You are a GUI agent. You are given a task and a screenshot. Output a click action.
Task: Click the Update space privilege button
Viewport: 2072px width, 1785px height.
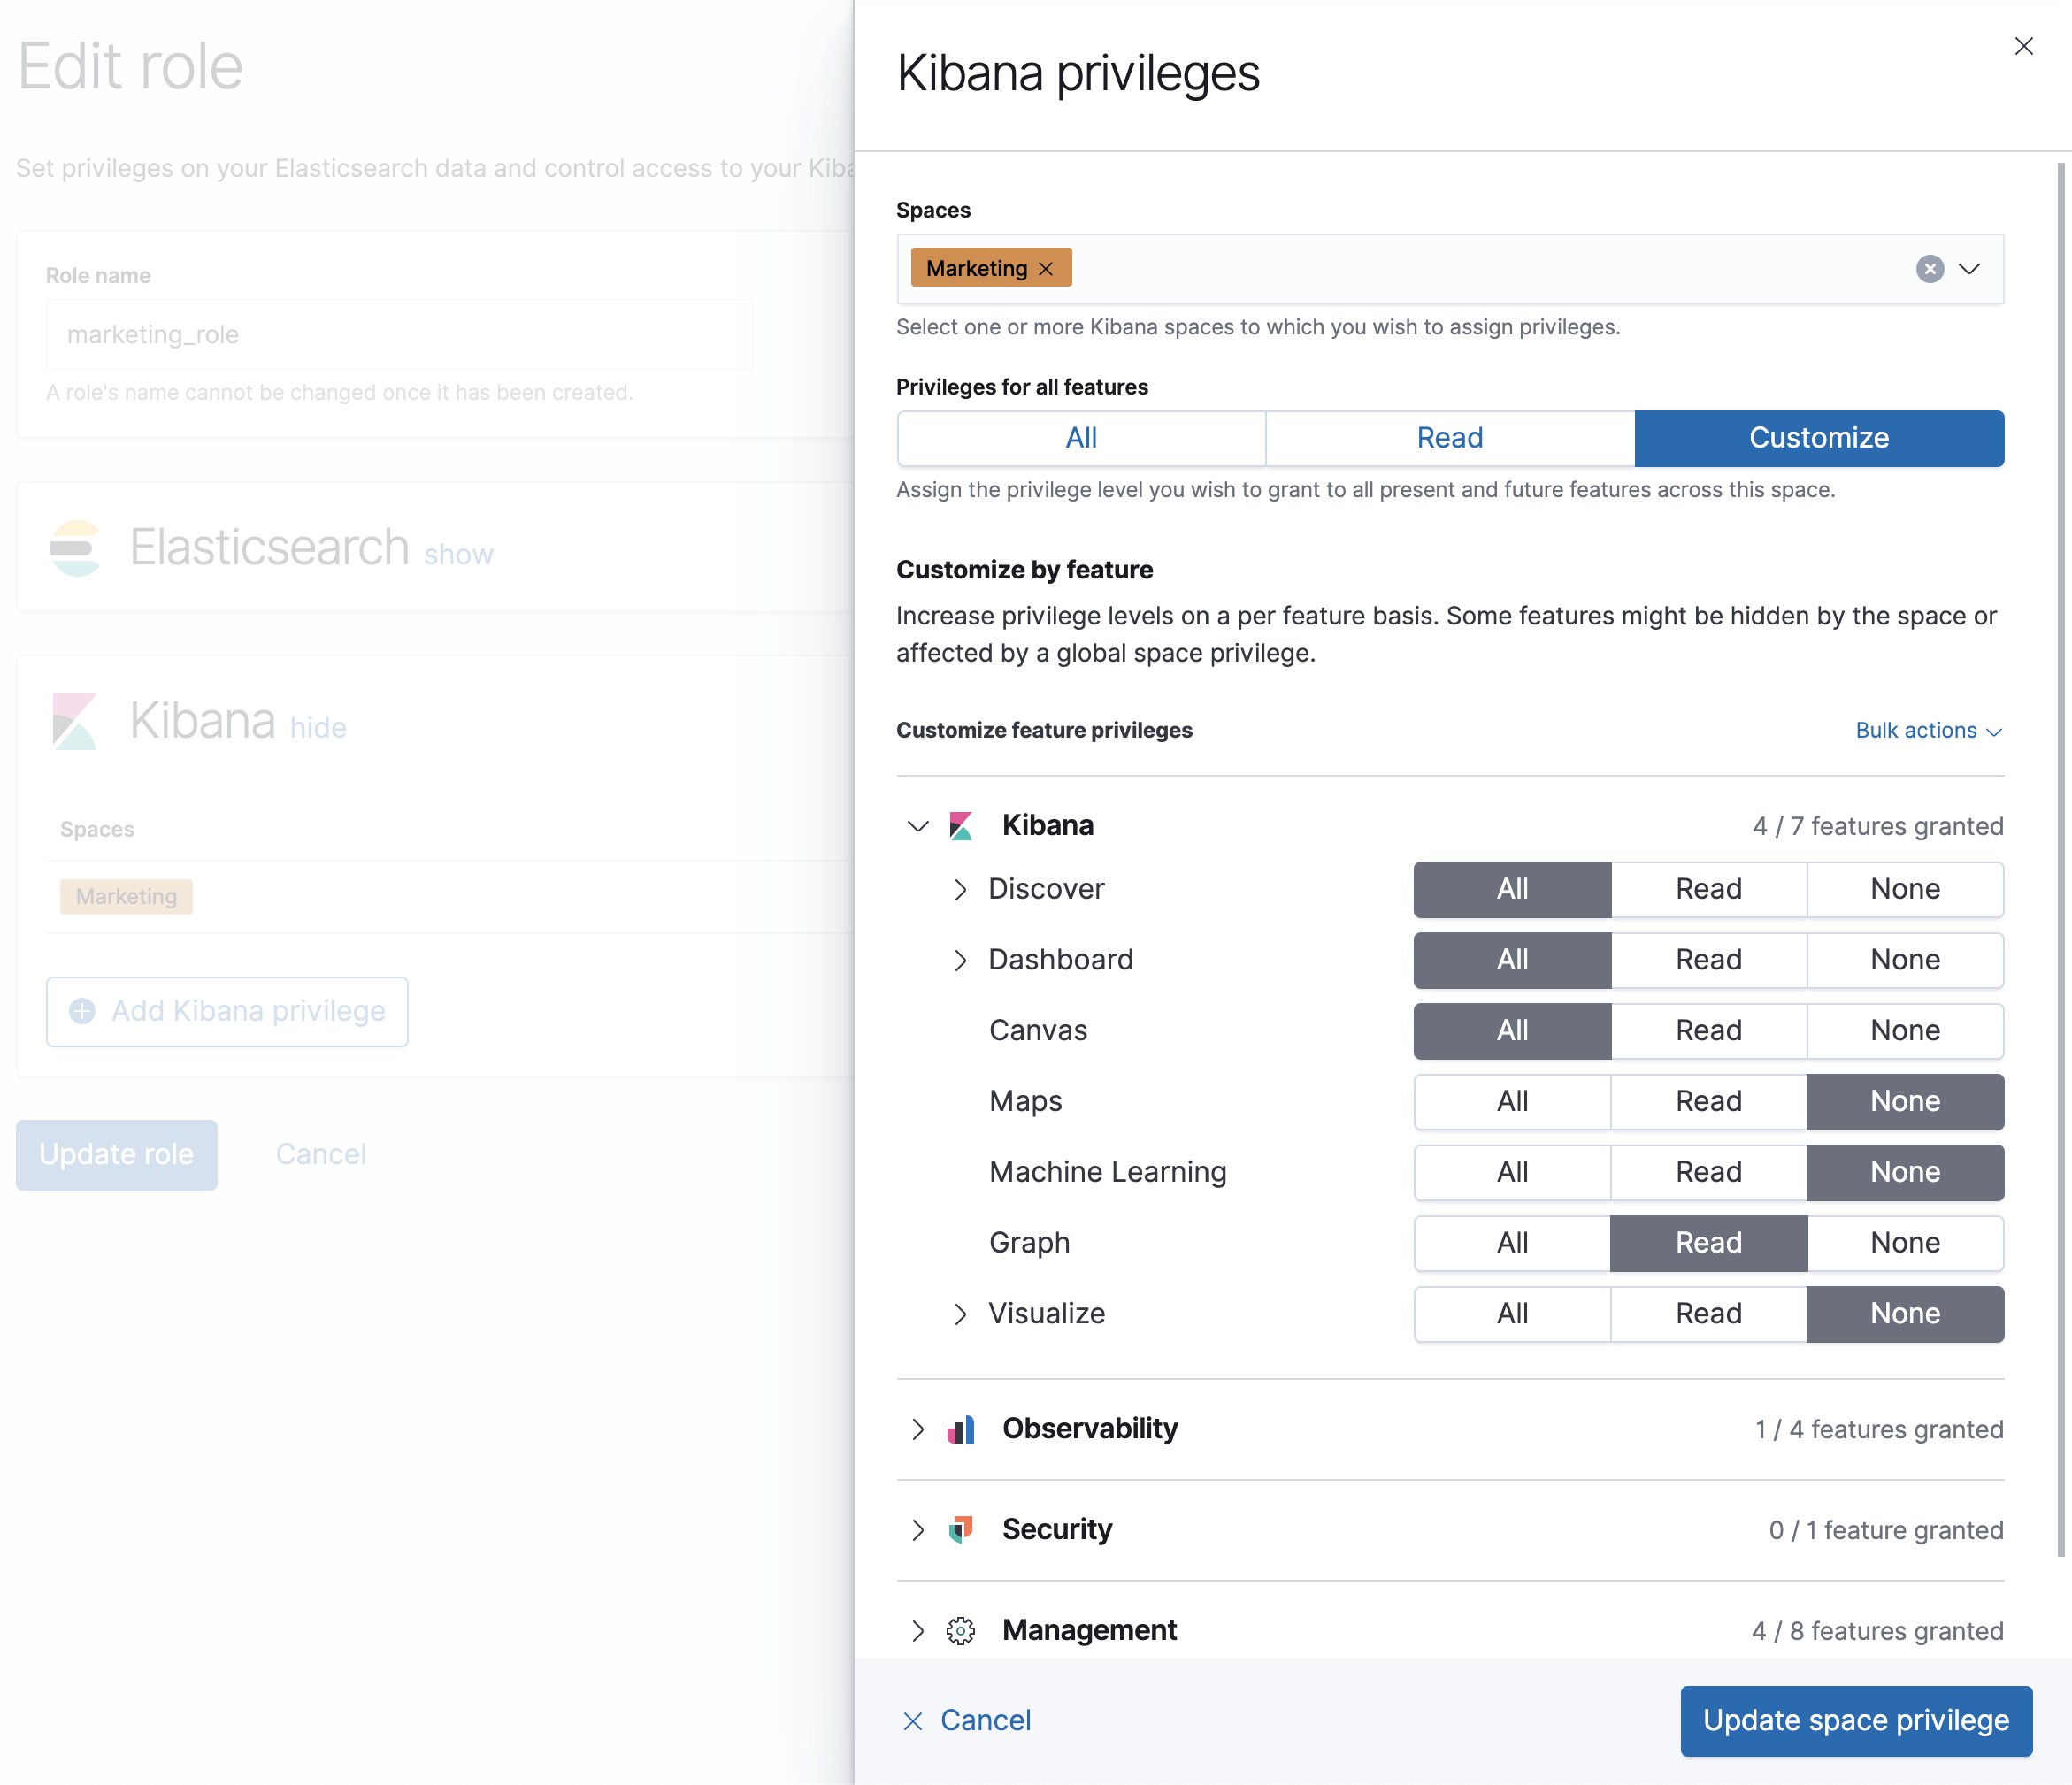1856,1720
